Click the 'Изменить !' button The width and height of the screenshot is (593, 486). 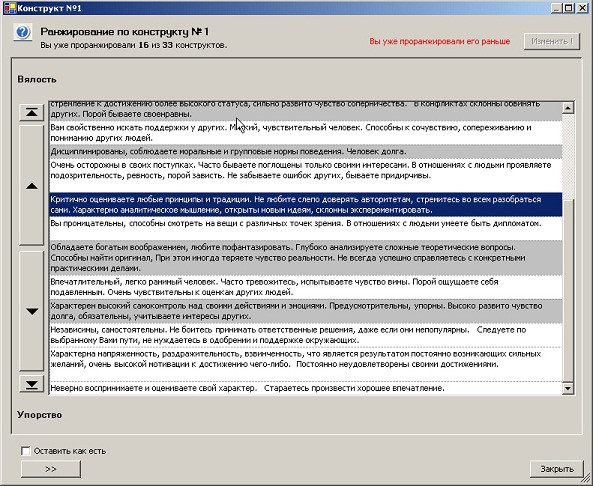click(x=552, y=41)
